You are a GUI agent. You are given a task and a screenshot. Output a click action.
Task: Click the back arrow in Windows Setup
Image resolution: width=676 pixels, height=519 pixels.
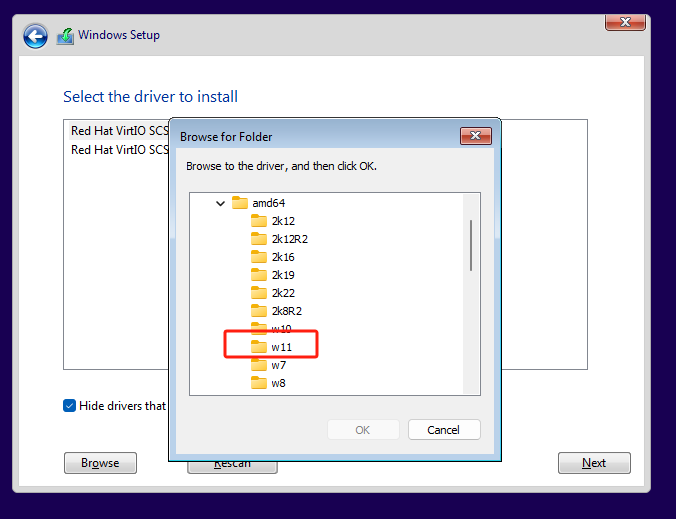point(36,36)
